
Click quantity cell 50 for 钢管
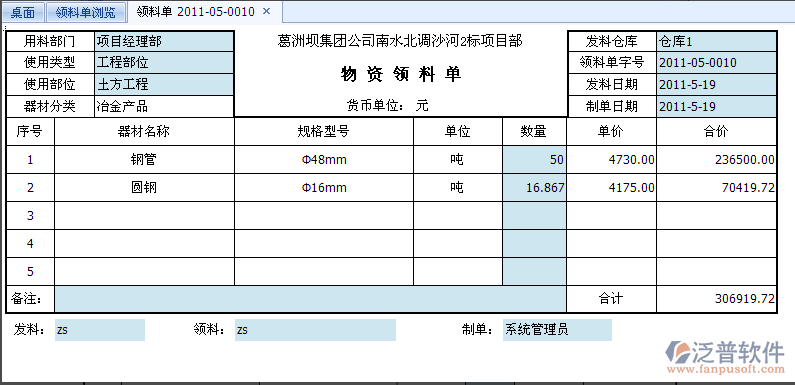coord(534,160)
